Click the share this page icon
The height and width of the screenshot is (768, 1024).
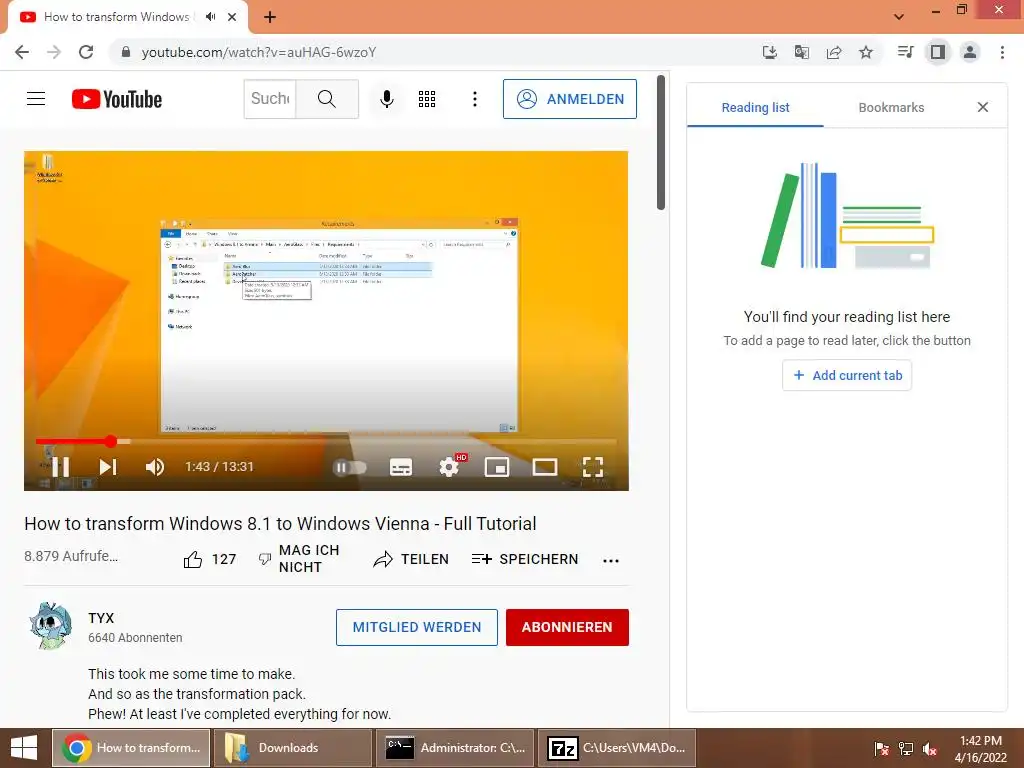(834, 52)
